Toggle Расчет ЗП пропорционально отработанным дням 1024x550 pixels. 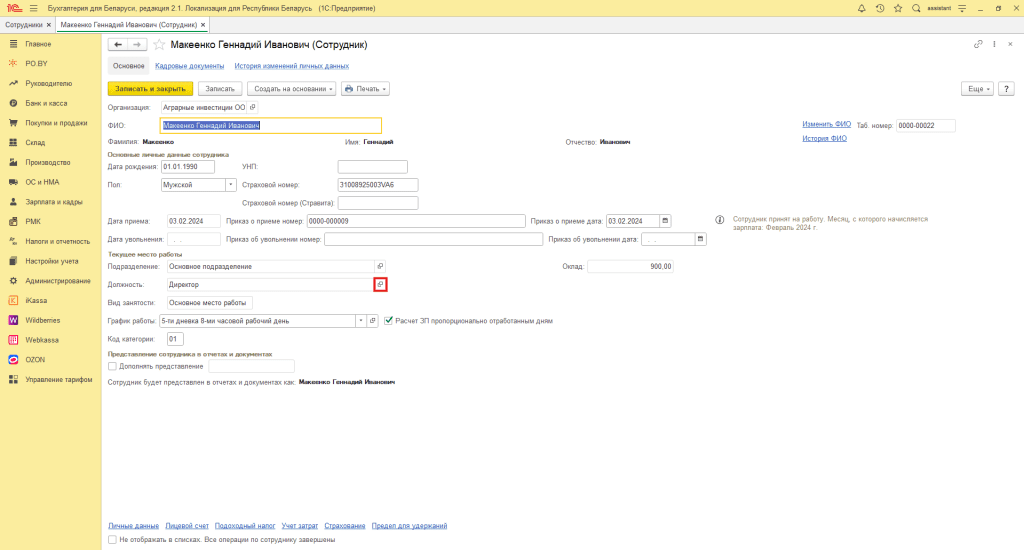point(389,321)
